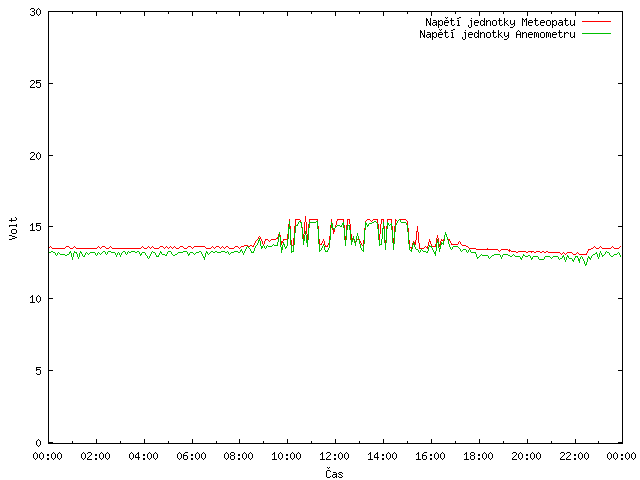Click the 'Čas' x-axis title
The width and height of the screenshot is (640, 480).
(x=334, y=473)
